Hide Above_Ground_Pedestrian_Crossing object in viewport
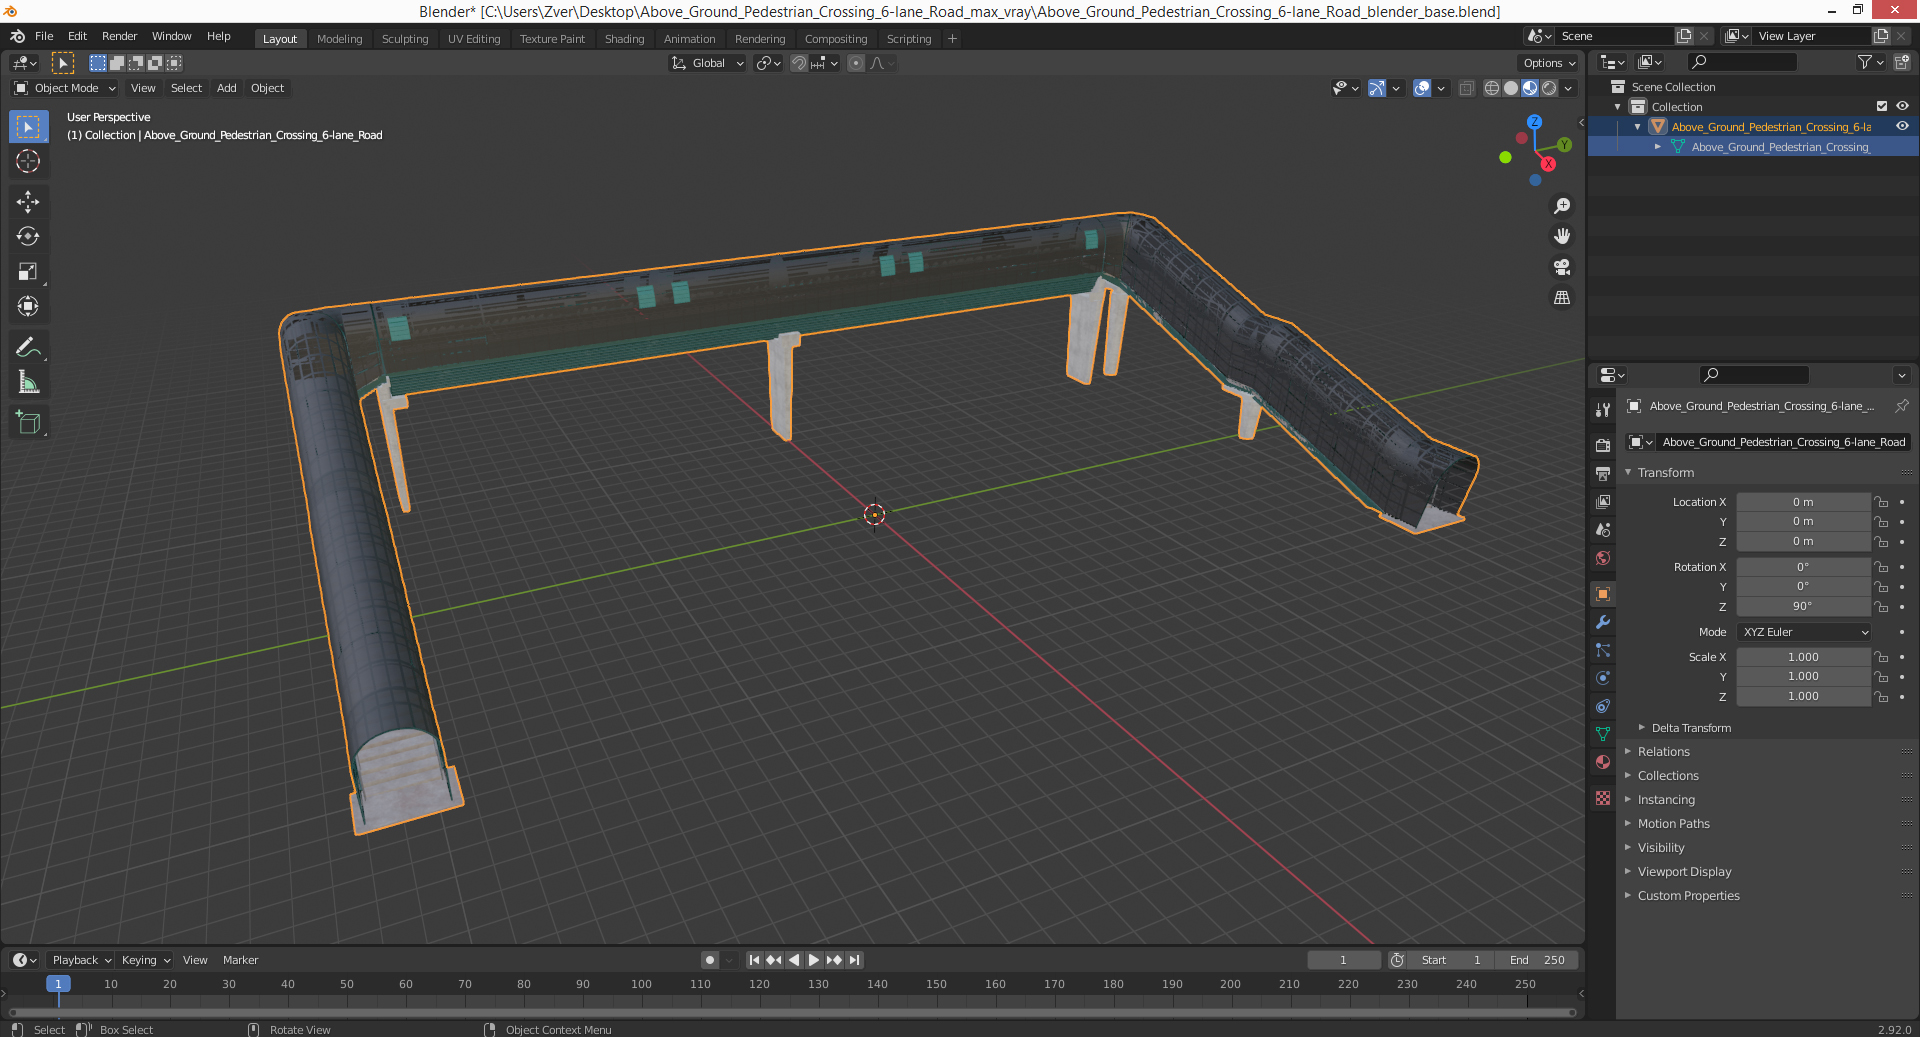Viewport: 1920px width, 1037px height. (x=1902, y=126)
